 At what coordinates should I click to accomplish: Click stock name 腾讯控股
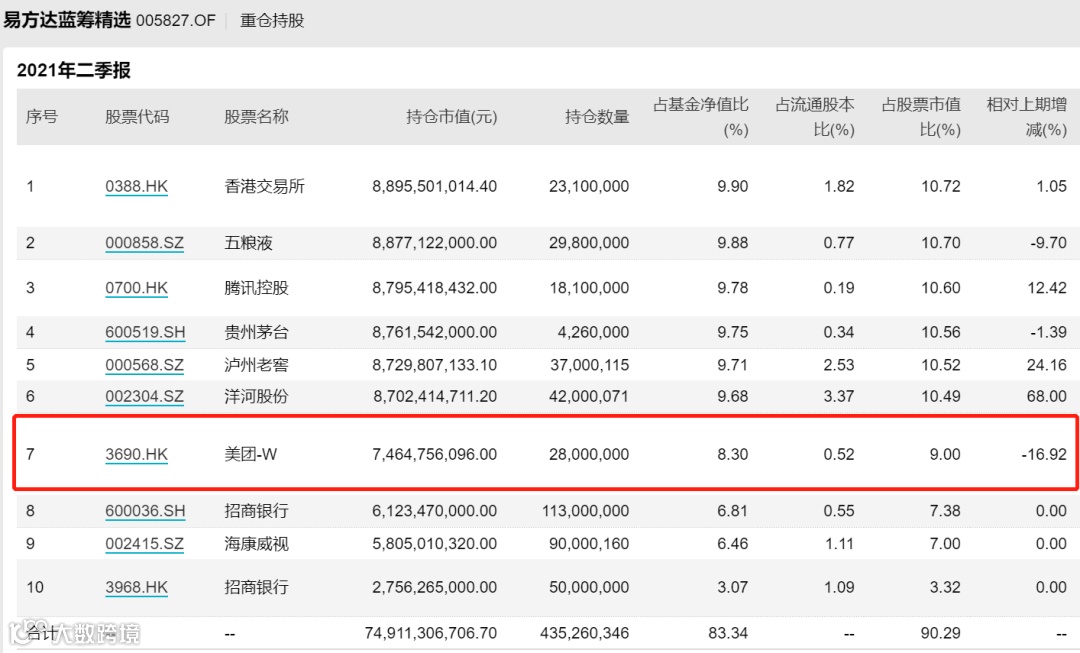256,287
